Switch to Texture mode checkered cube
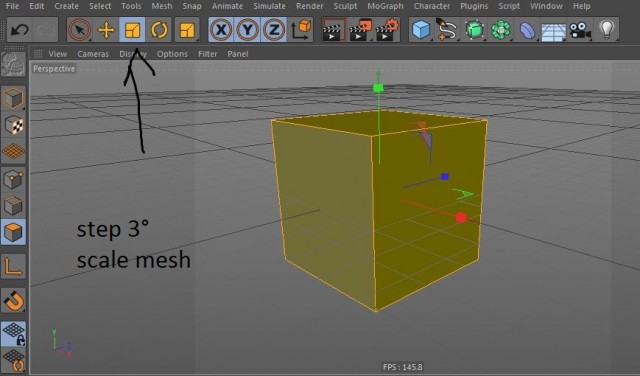Image resolution: width=640 pixels, height=376 pixels. click(x=13, y=125)
